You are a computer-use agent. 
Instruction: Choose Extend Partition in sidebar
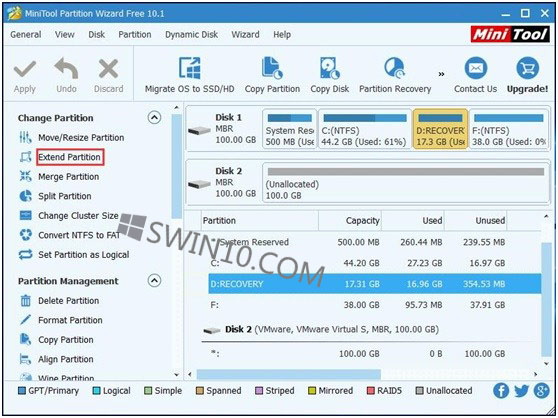(x=70, y=157)
